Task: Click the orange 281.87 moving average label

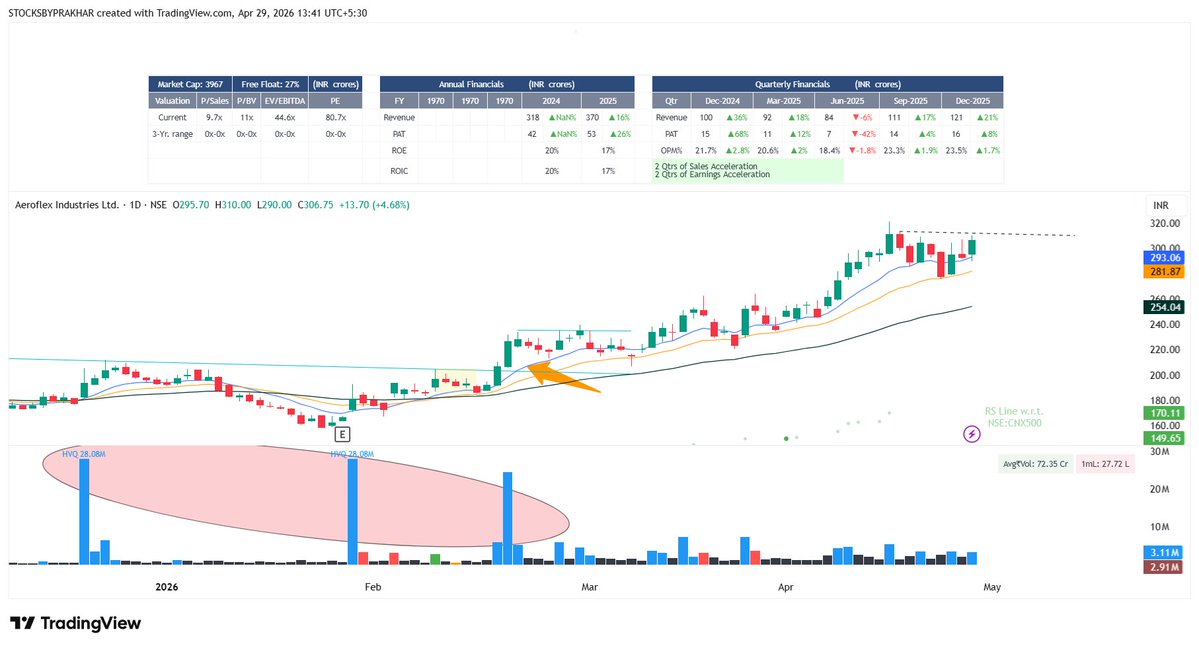Action: [1165, 272]
